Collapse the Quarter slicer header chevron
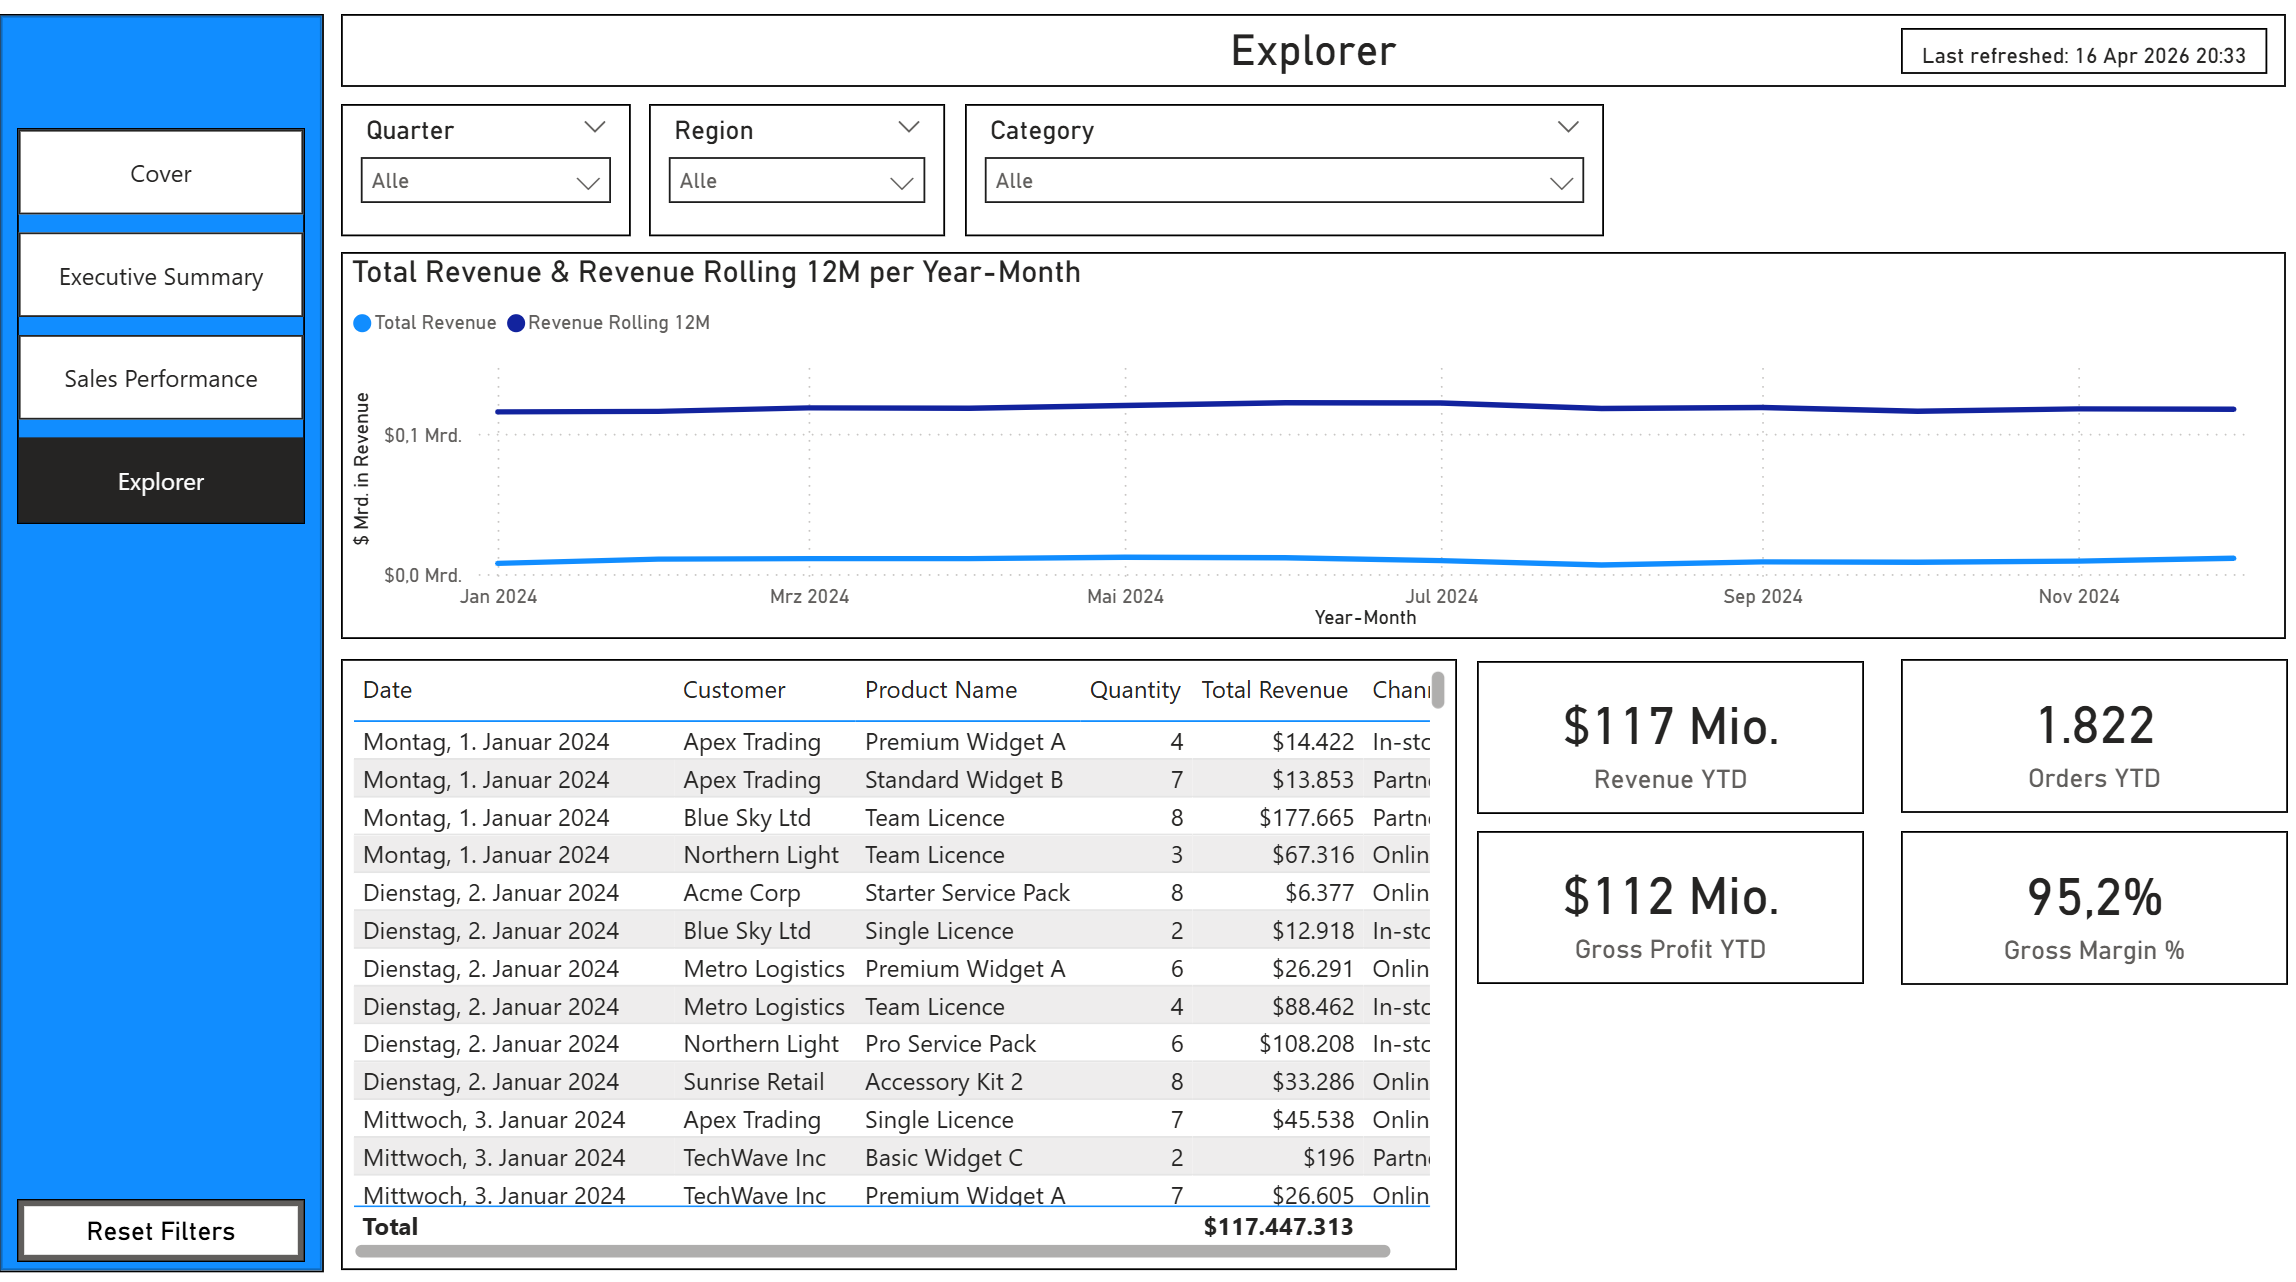This screenshot has height=1282, width=2296. tap(595, 128)
